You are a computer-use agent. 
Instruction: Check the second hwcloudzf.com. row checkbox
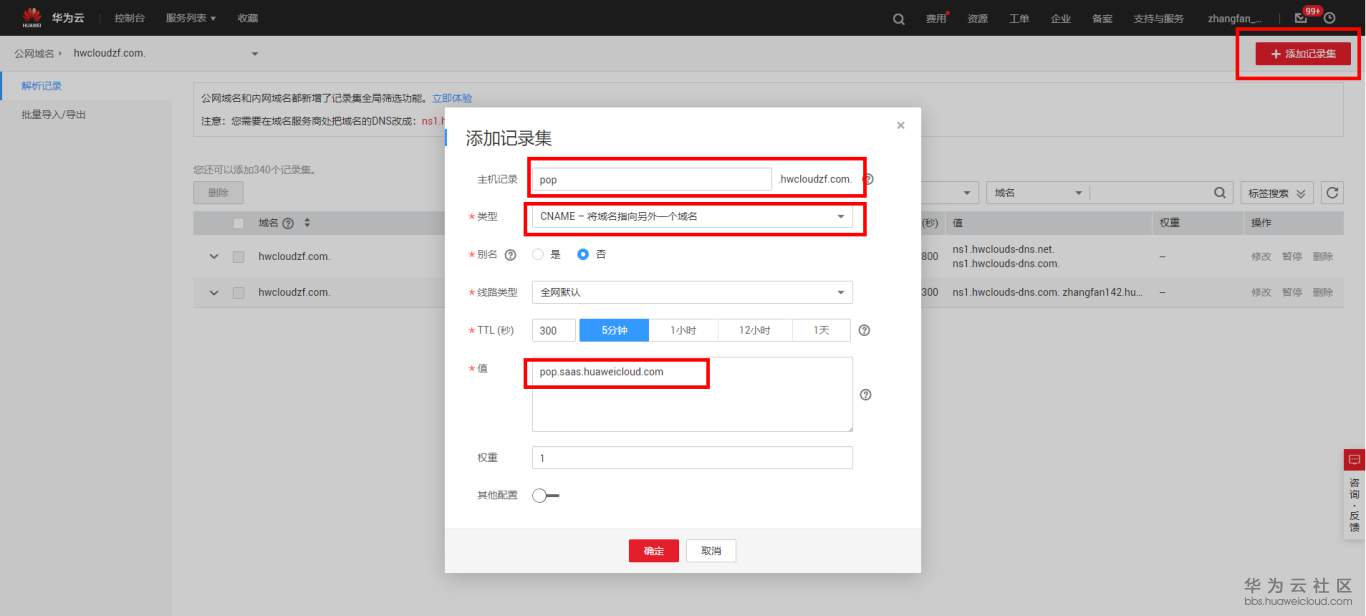(238, 292)
